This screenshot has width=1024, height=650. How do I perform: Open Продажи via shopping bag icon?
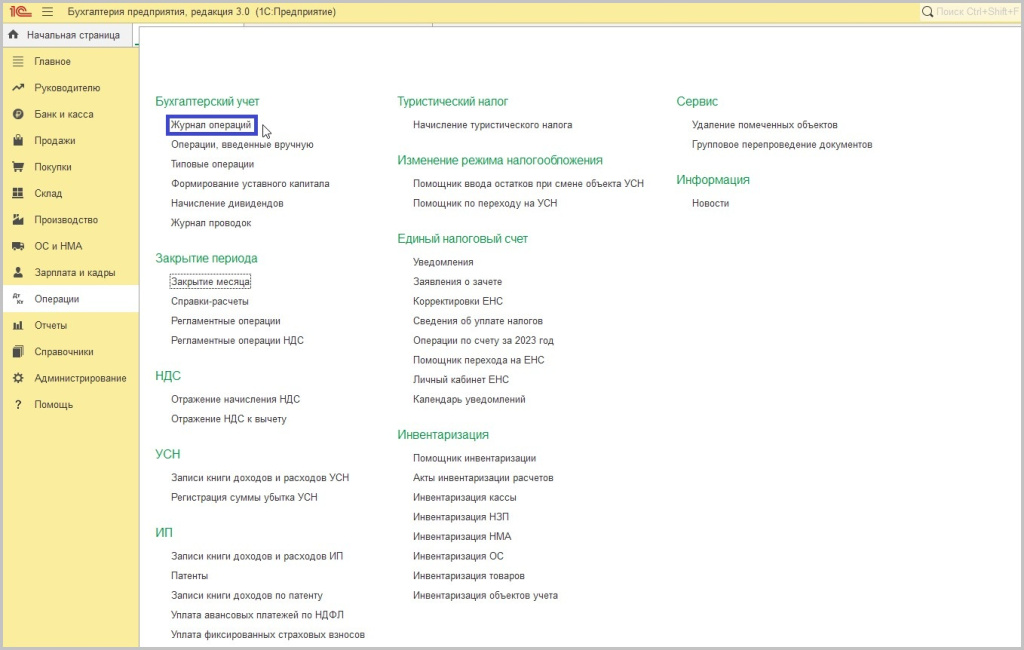click(x=17, y=141)
